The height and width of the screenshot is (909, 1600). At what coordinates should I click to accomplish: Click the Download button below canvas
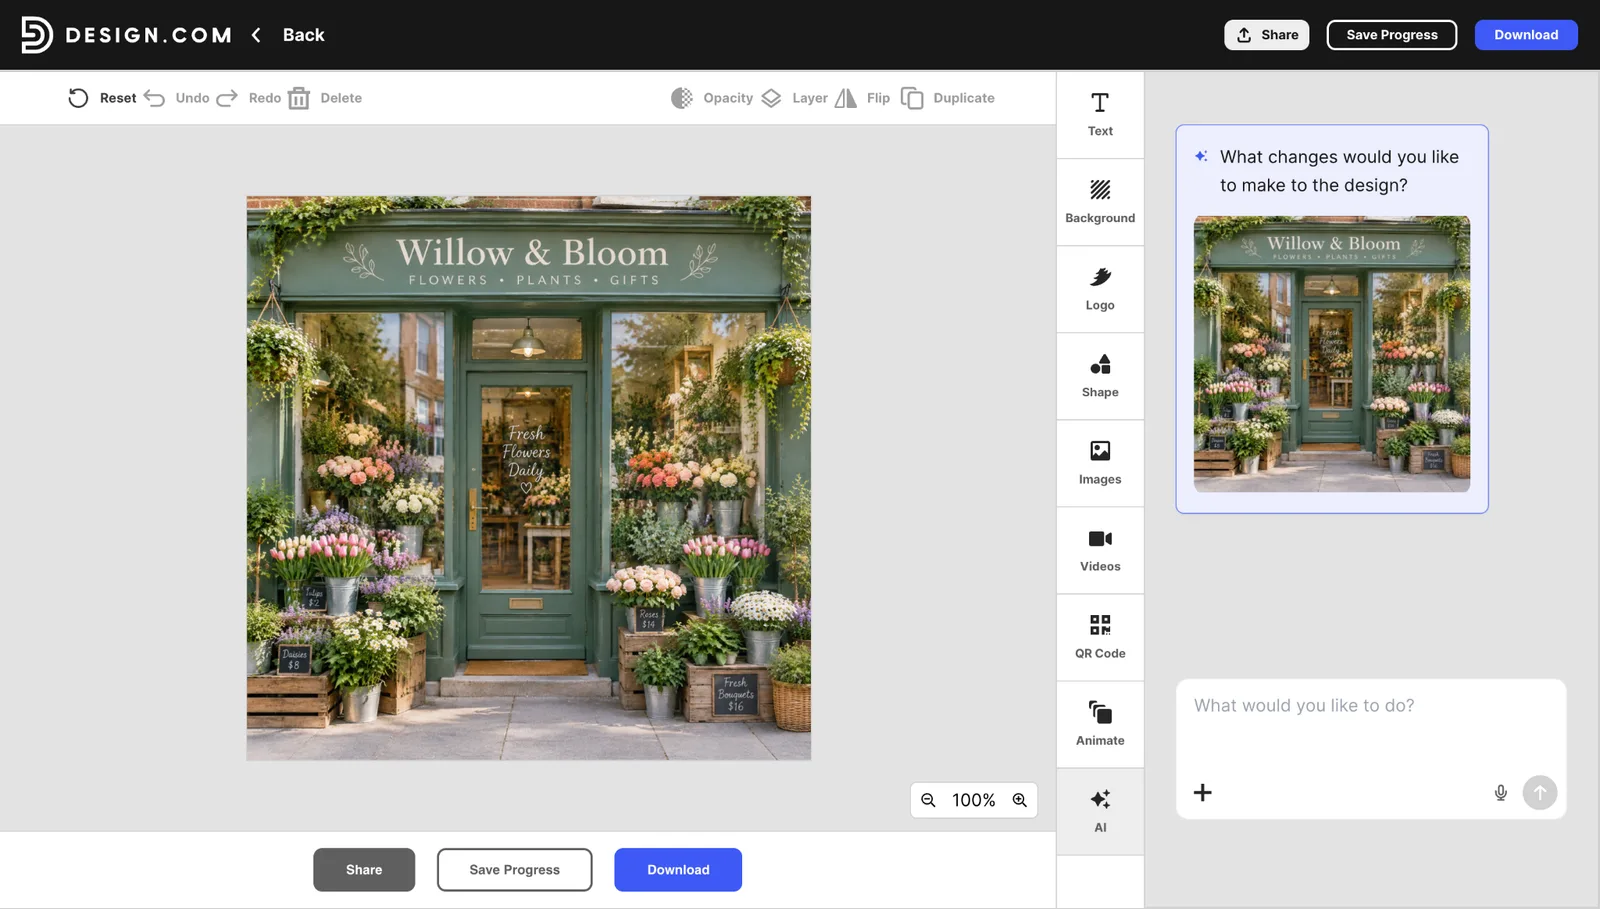pyautogui.click(x=678, y=870)
